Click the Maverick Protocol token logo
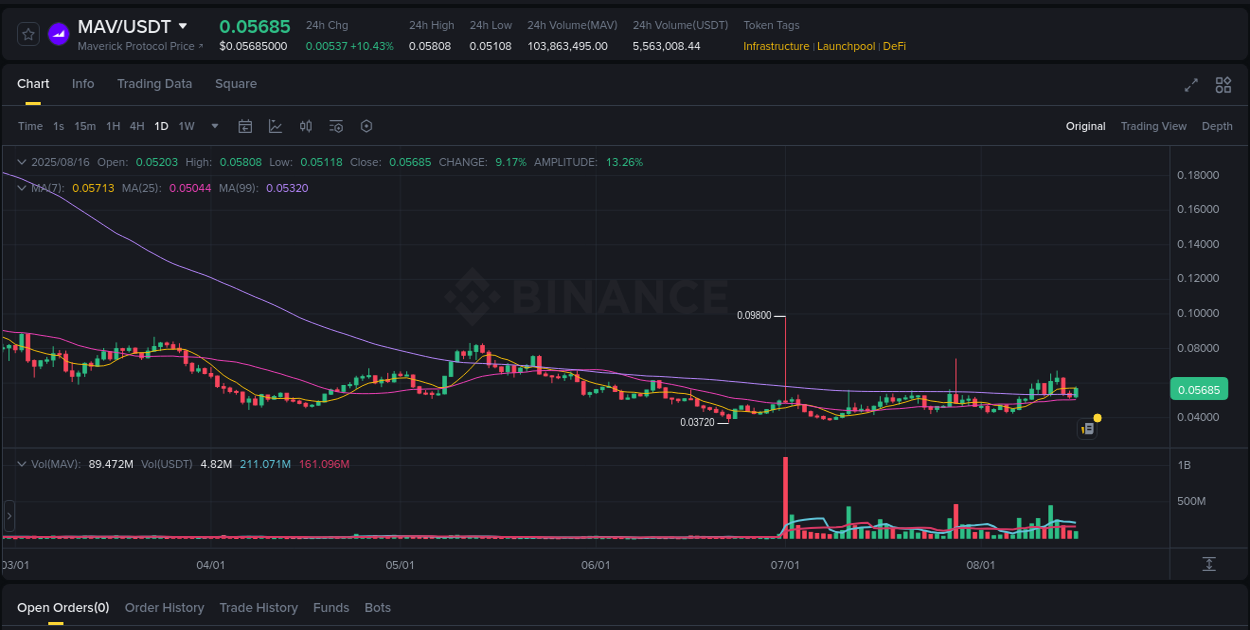The width and height of the screenshot is (1250, 630). pyautogui.click(x=58, y=34)
